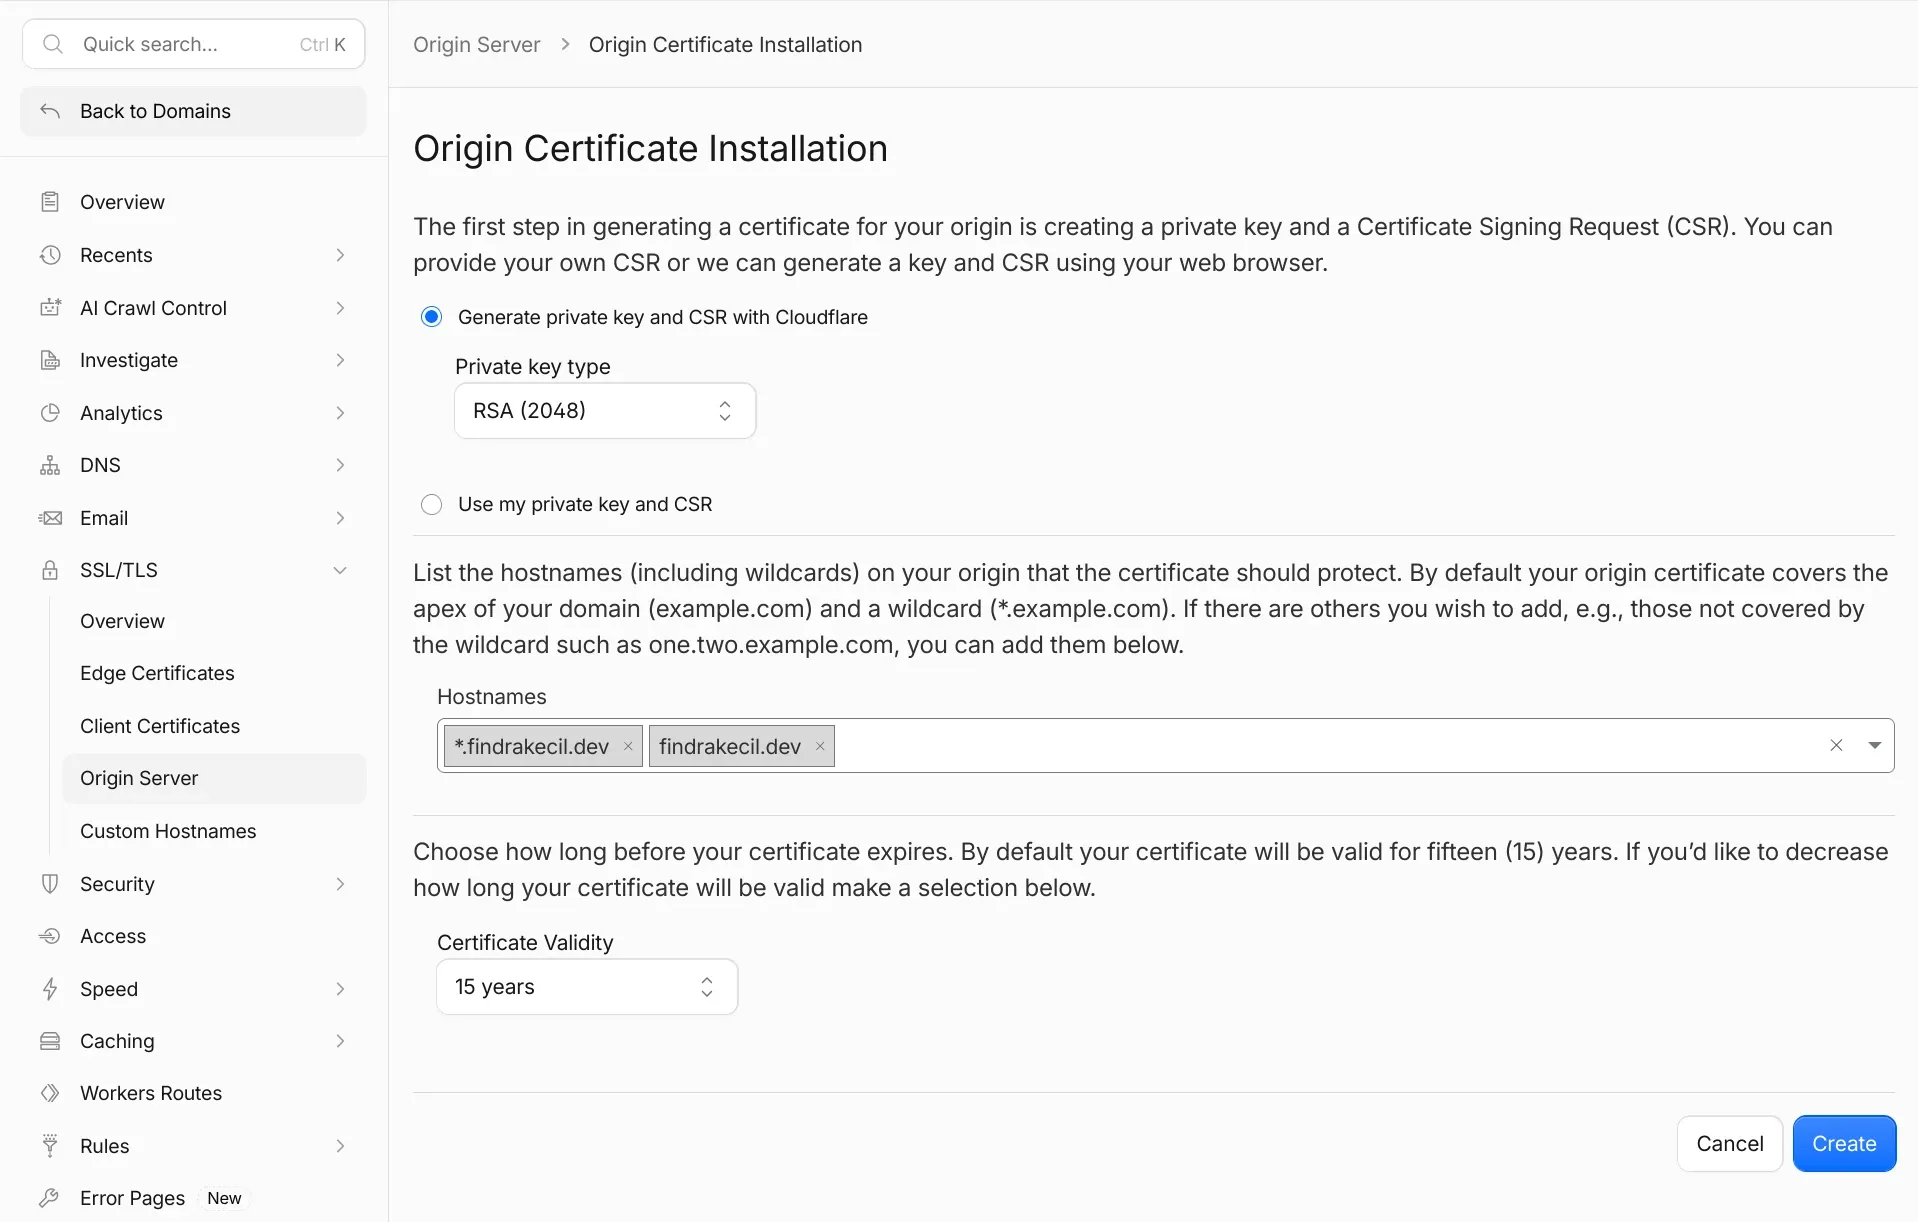Click the Speed lightning bolt icon
The width and height of the screenshot is (1918, 1222).
[50, 989]
